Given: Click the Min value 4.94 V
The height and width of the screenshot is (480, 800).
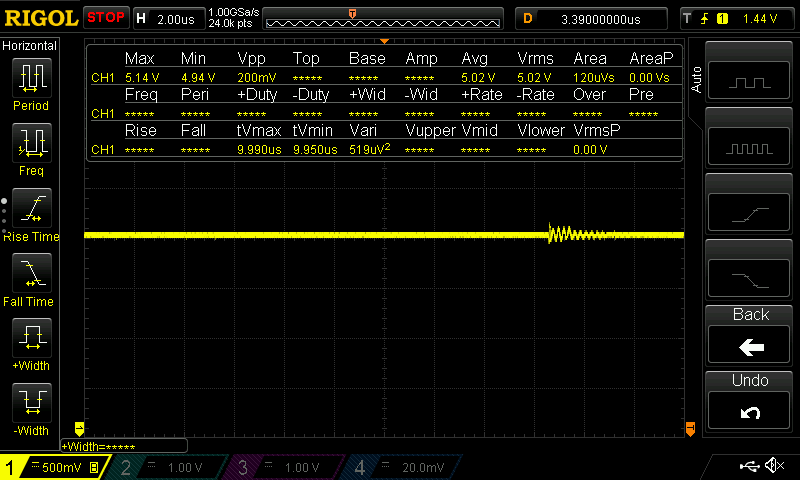Looking at the screenshot, I should 198,78.
